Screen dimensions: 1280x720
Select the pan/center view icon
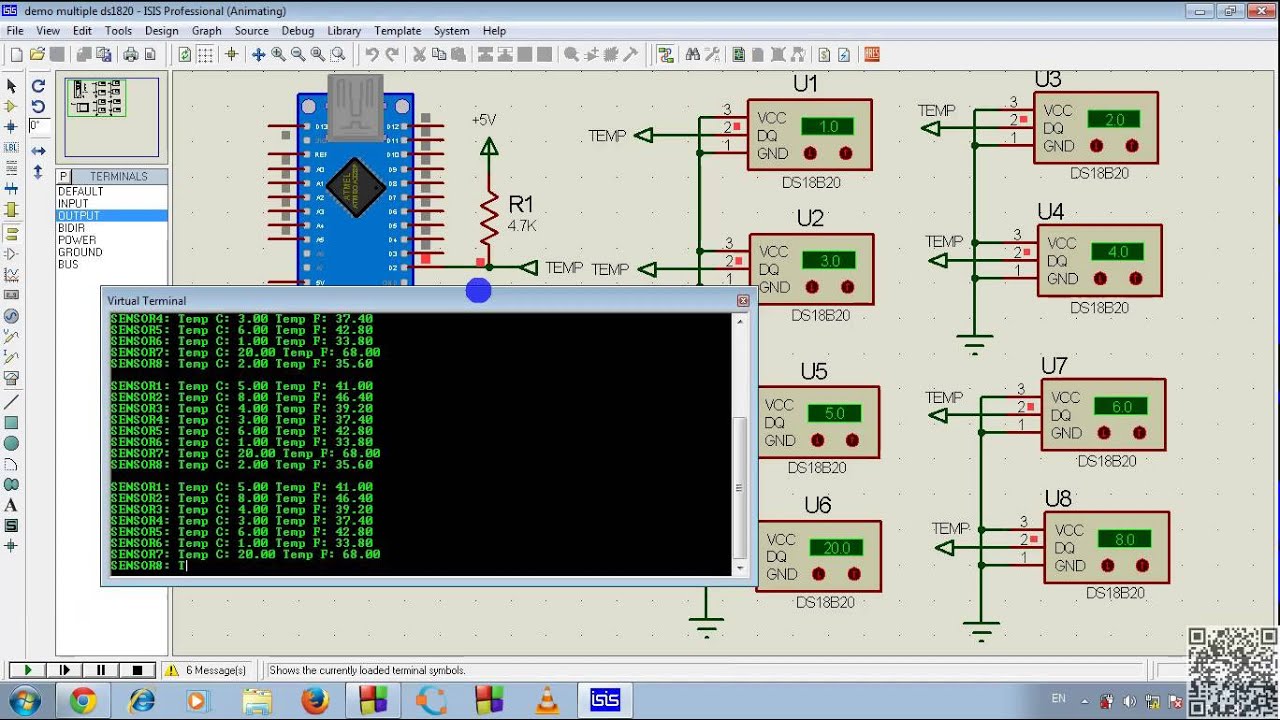pos(258,55)
